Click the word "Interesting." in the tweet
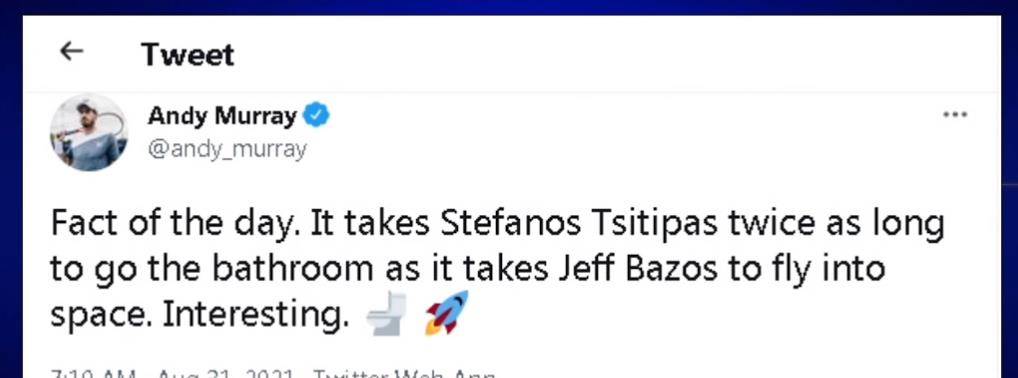 point(252,315)
